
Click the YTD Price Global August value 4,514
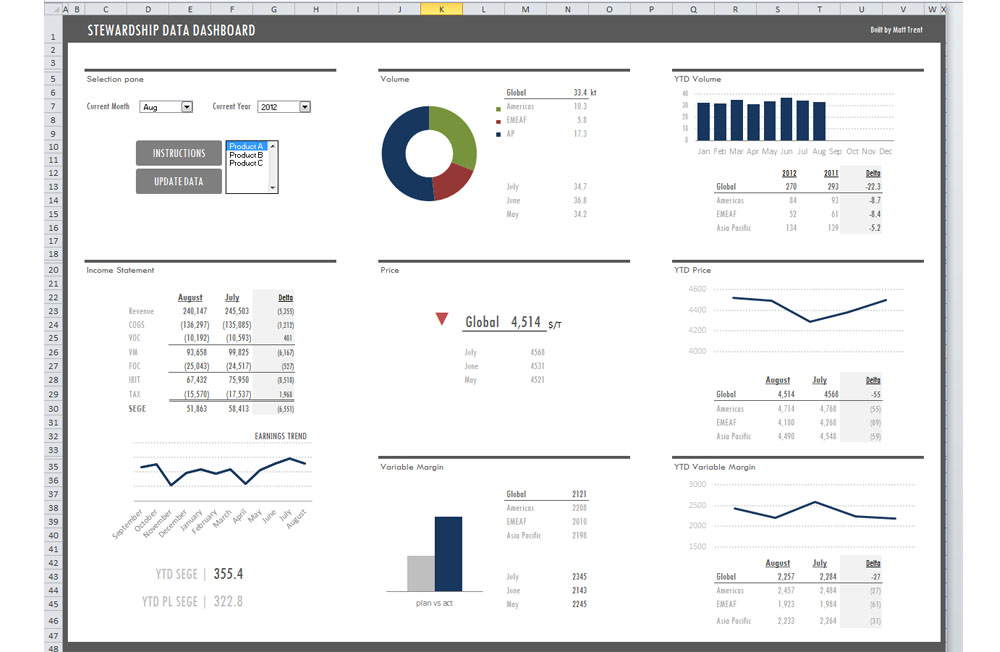pyautogui.click(x=786, y=395)
